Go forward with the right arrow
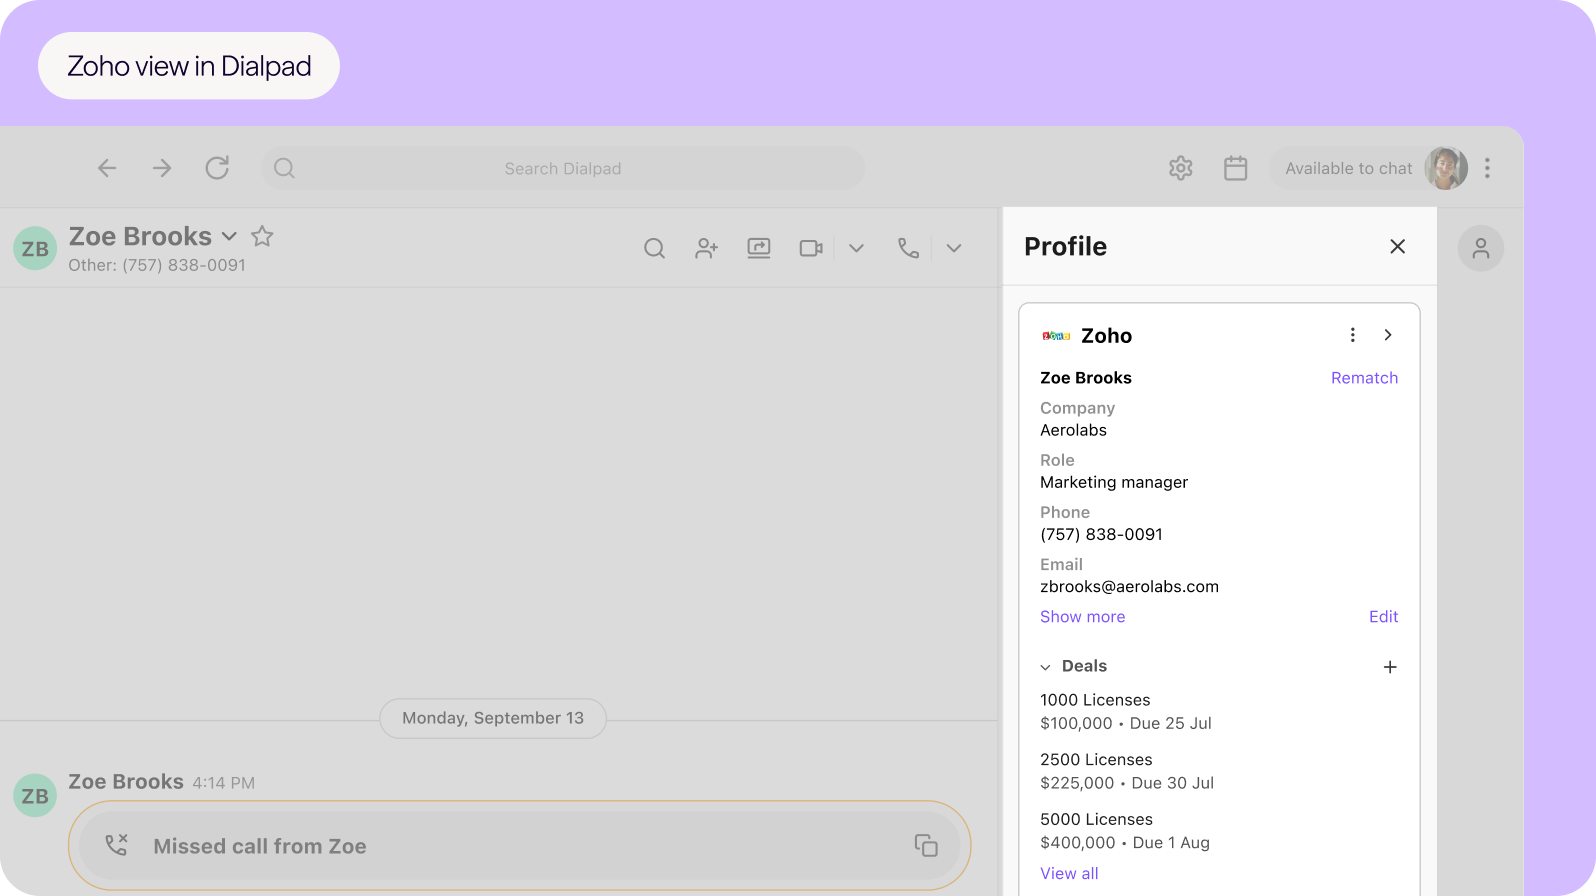 [x=162, y=168]
